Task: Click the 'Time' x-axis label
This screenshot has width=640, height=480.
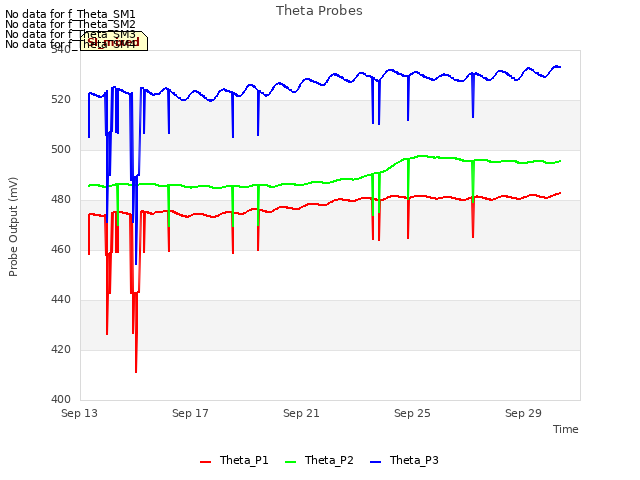Action: coord(566,429)
